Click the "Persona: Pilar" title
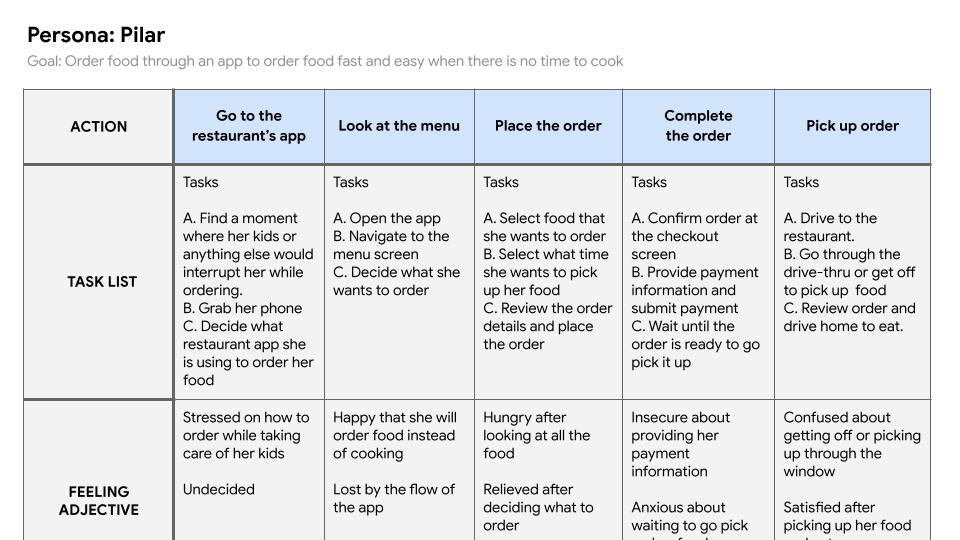The image size is (960, 540). (96, 35)
